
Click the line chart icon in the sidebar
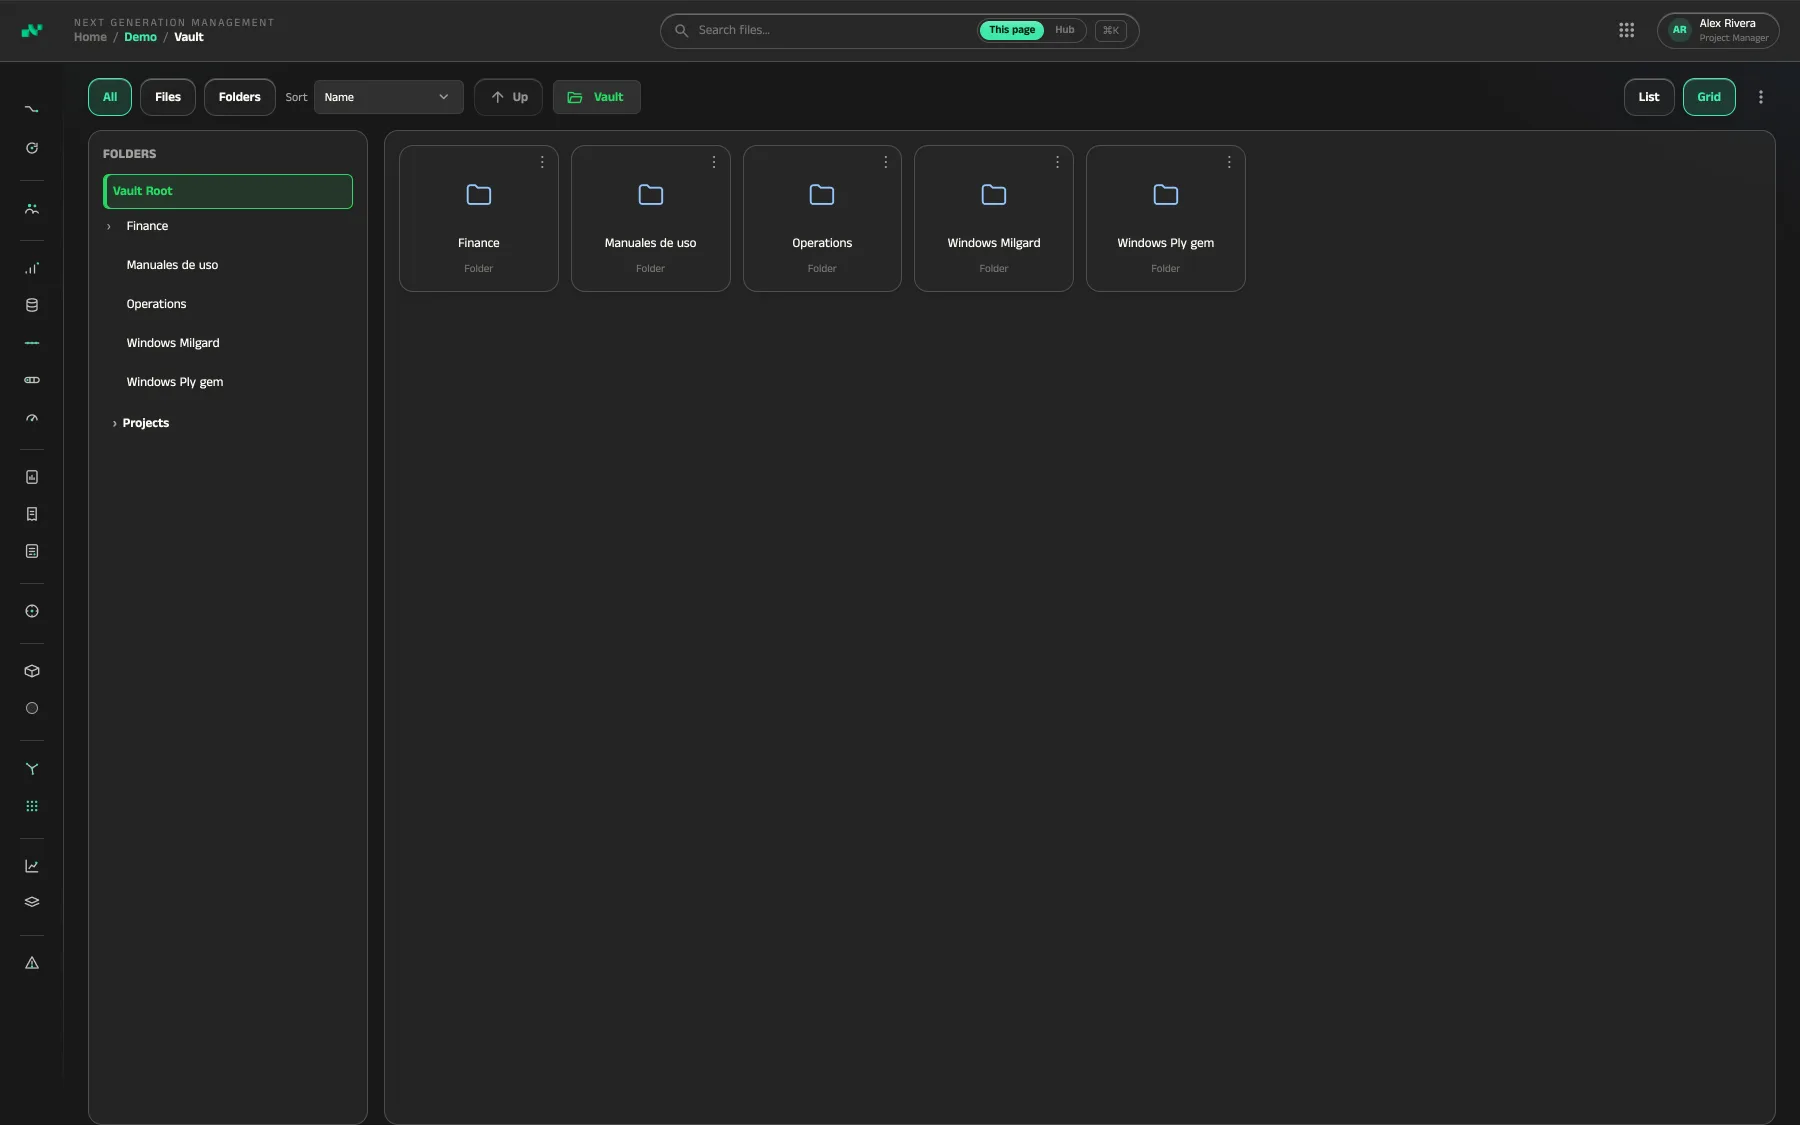(32, 866)
